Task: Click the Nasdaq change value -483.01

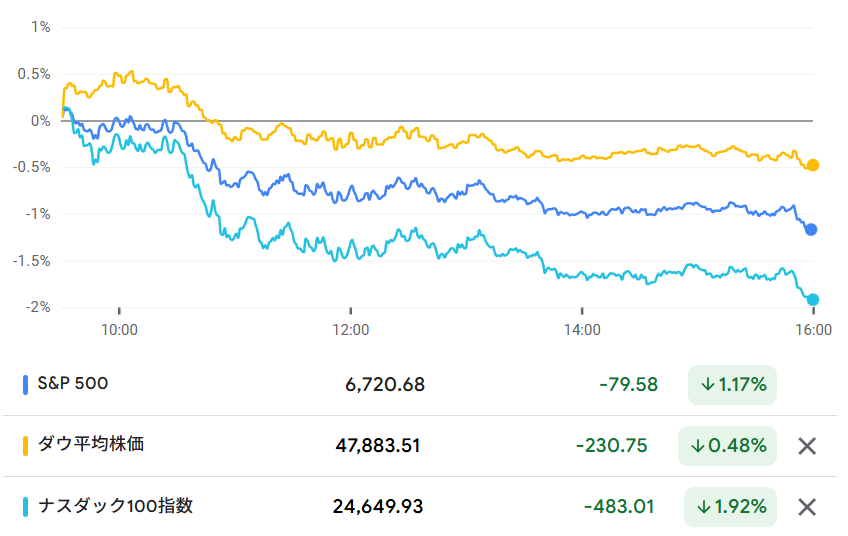Action: point(622,507)
